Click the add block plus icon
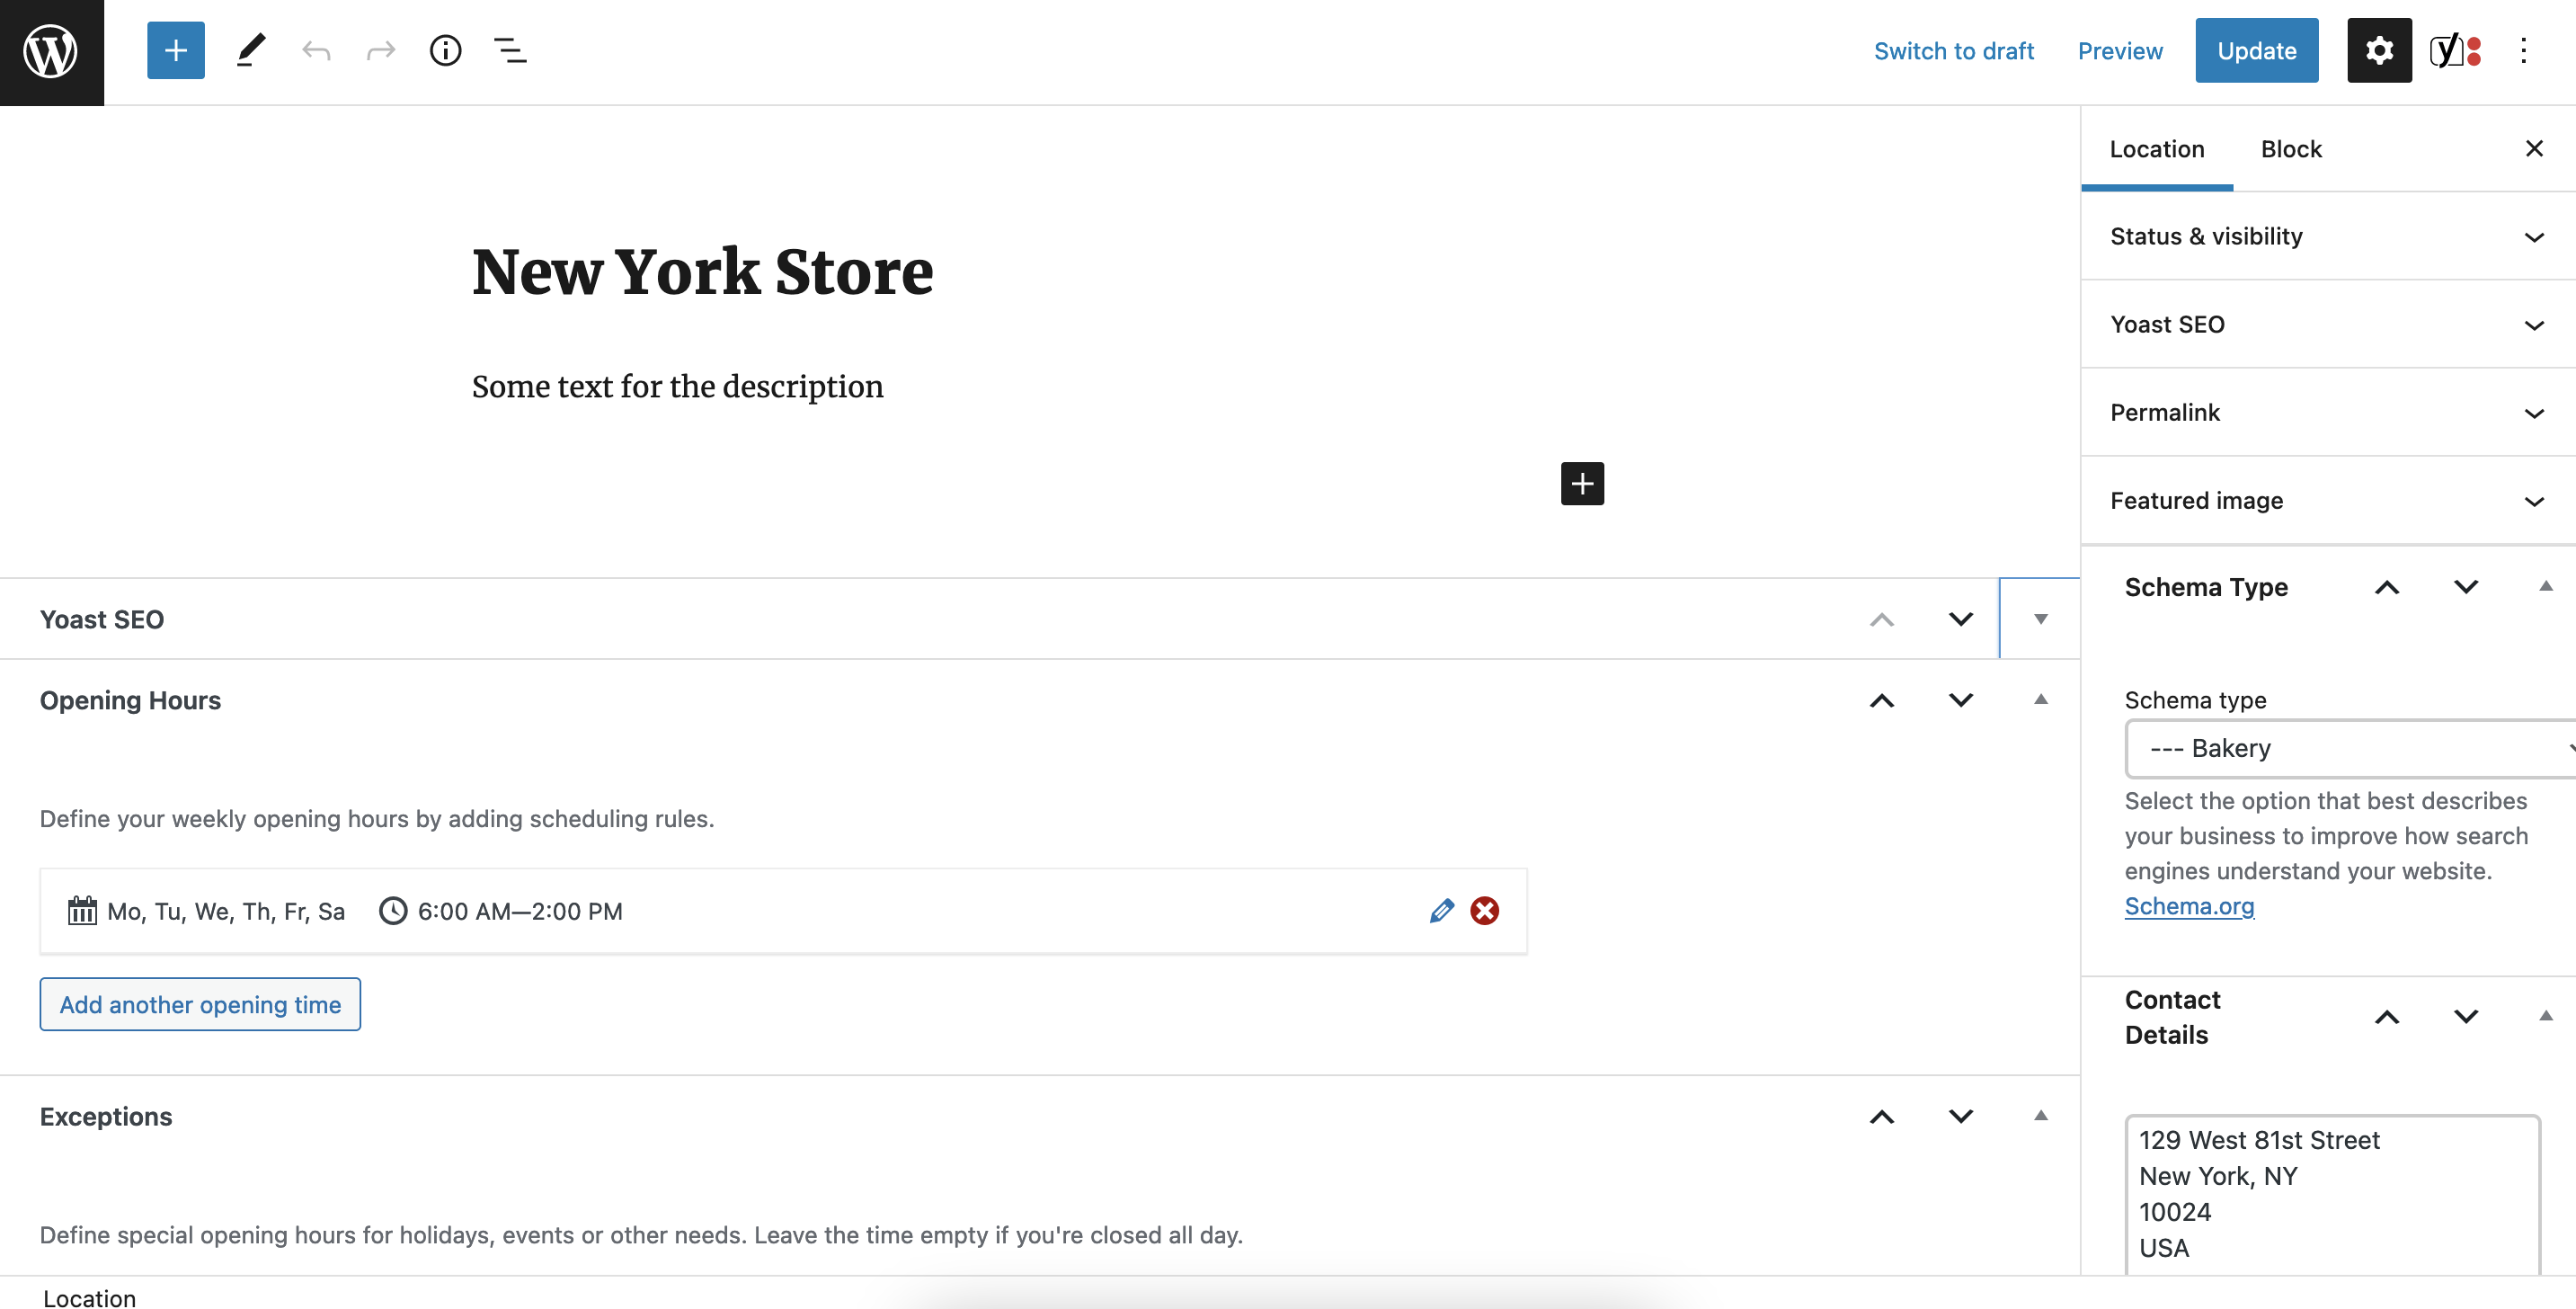This screenshot has height=1309, width=2576. tap(175, 49)
